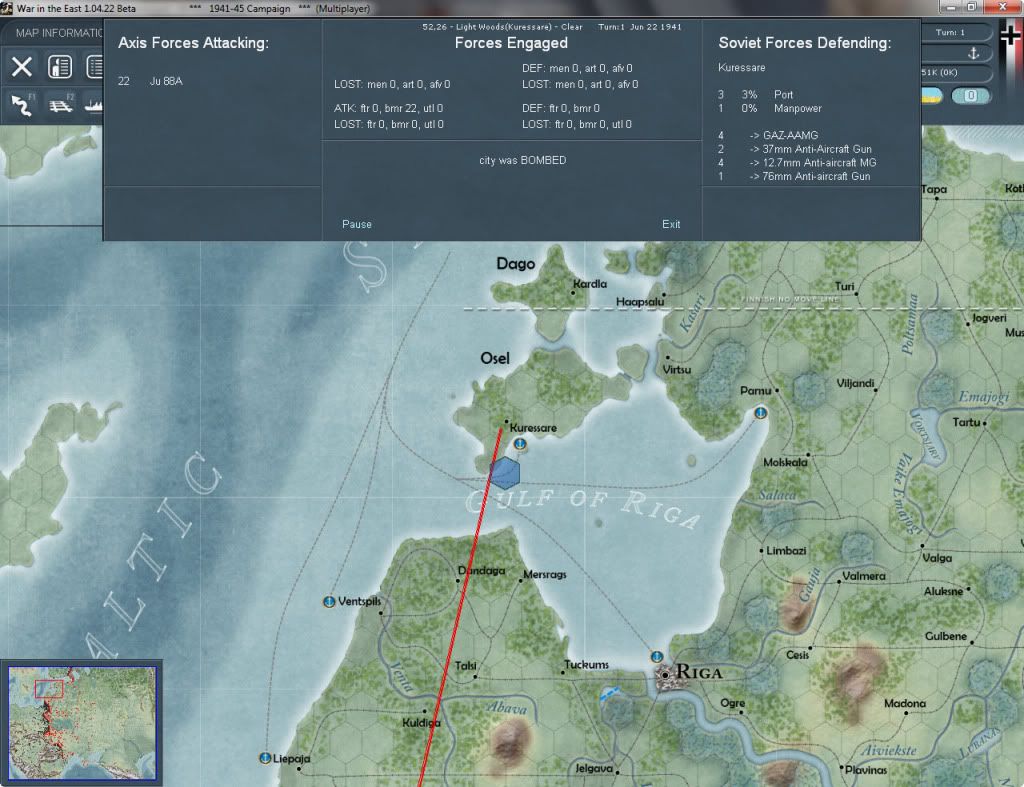Click the port anchor icon near Kuressare

(x=520, y=444)
